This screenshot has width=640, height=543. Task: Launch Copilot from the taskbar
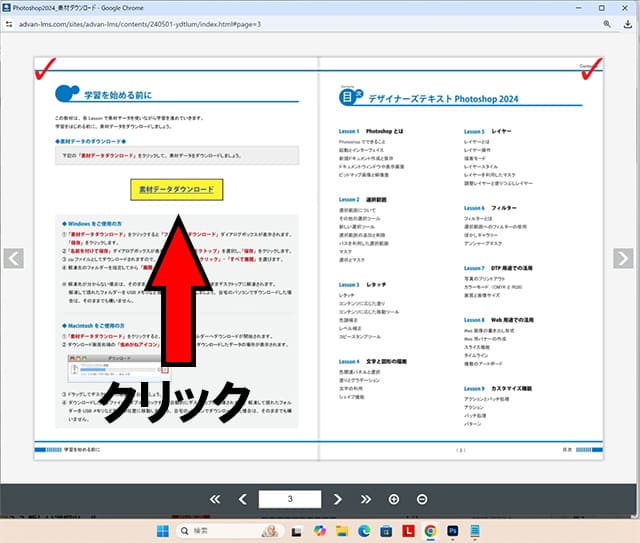(320, 531)
